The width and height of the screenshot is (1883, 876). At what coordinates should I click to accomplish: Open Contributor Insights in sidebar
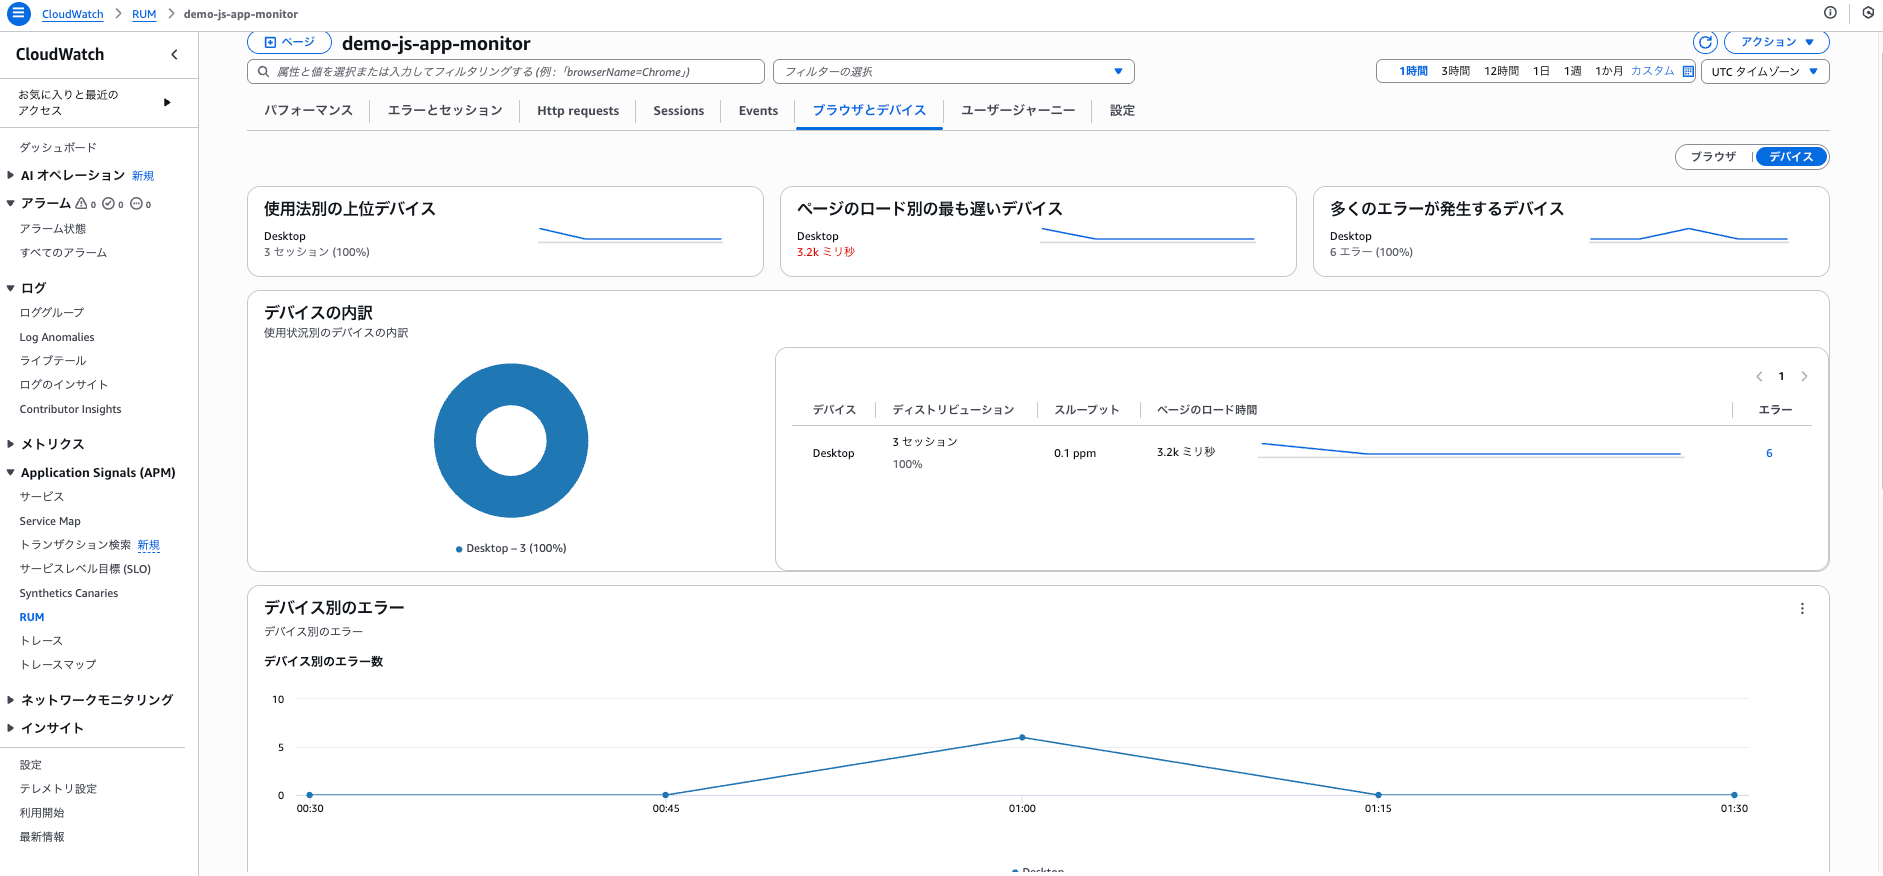tap(70, 409)
